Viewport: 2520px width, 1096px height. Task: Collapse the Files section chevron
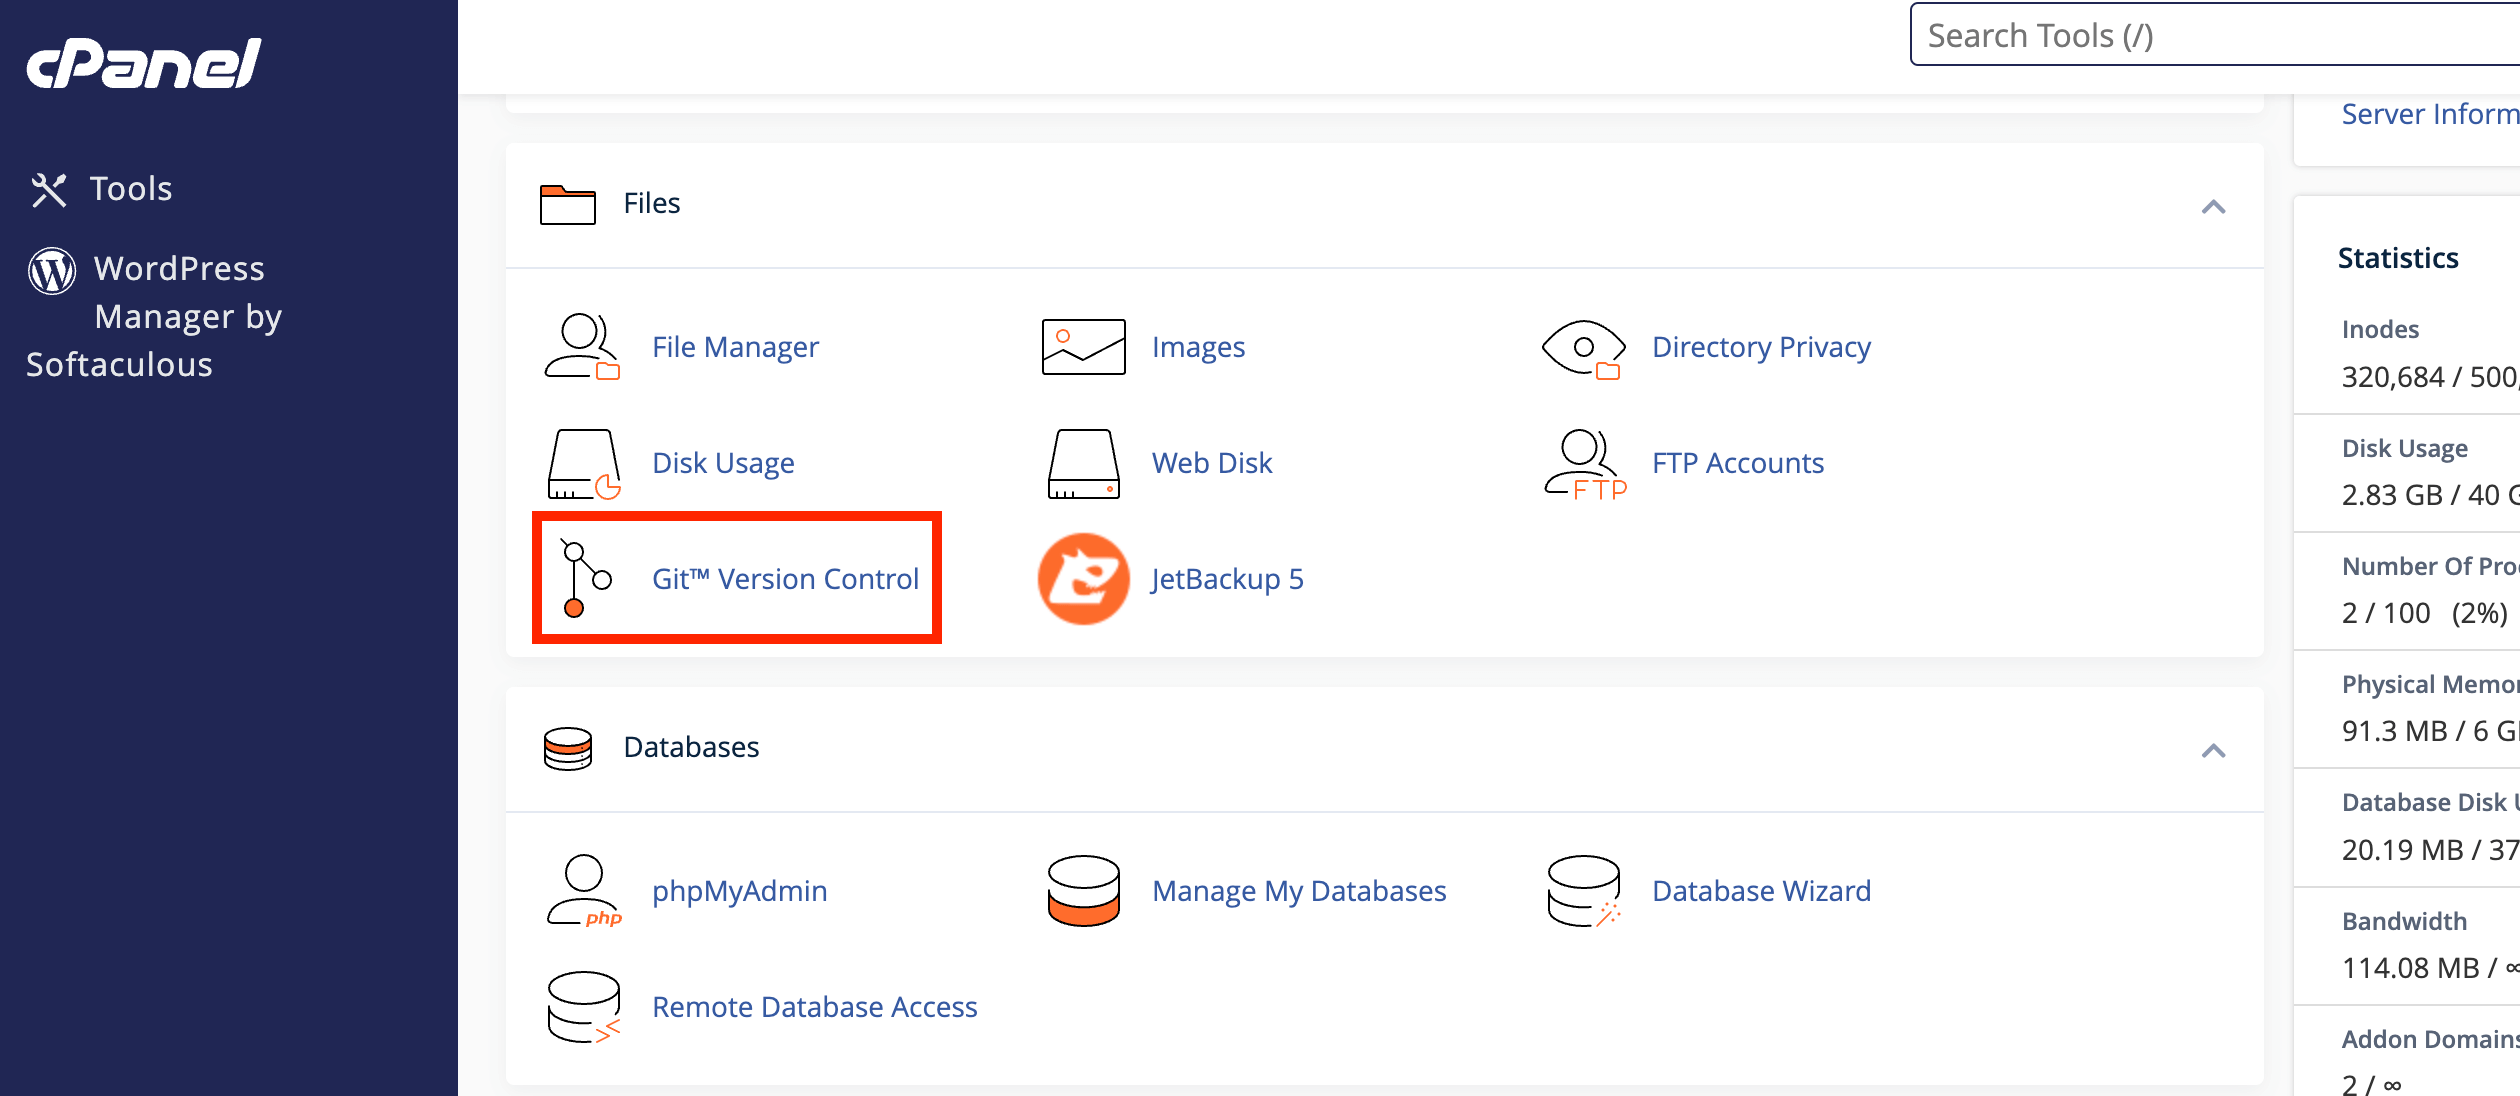point(2213,207)
